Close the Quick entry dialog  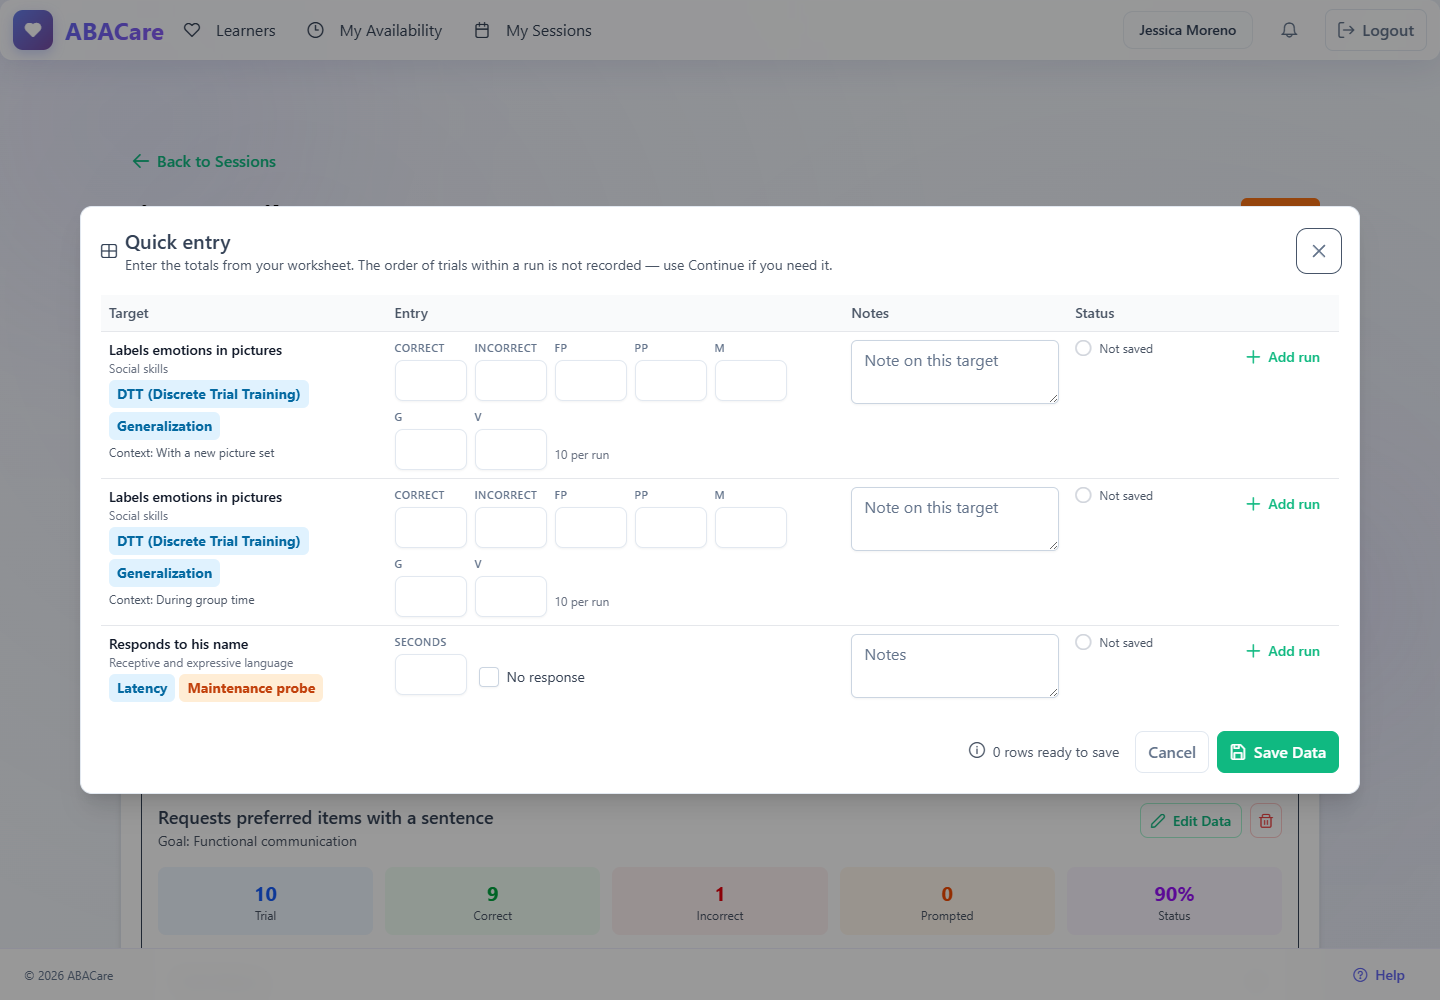(x=1318, y=251)
